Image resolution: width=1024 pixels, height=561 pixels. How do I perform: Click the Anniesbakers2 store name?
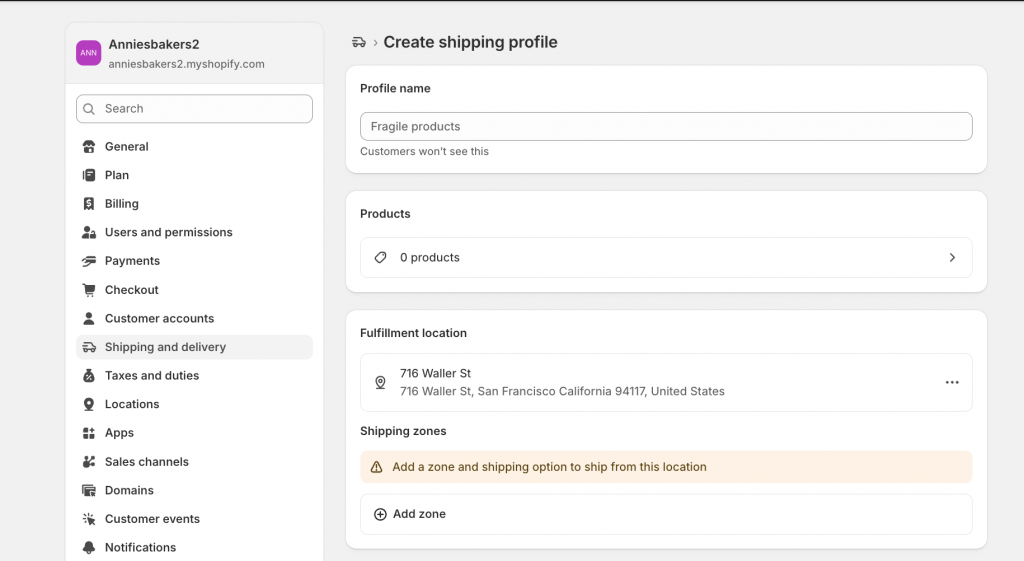tap(154, 44)
